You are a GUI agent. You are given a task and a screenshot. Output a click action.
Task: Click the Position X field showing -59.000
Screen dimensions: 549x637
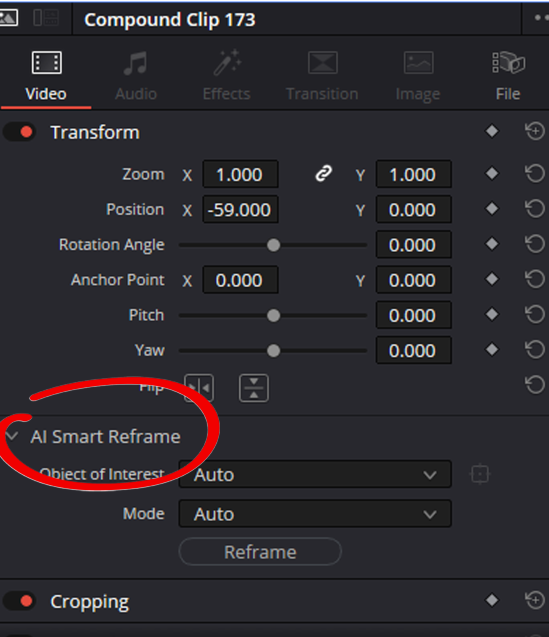click(241, 210)
